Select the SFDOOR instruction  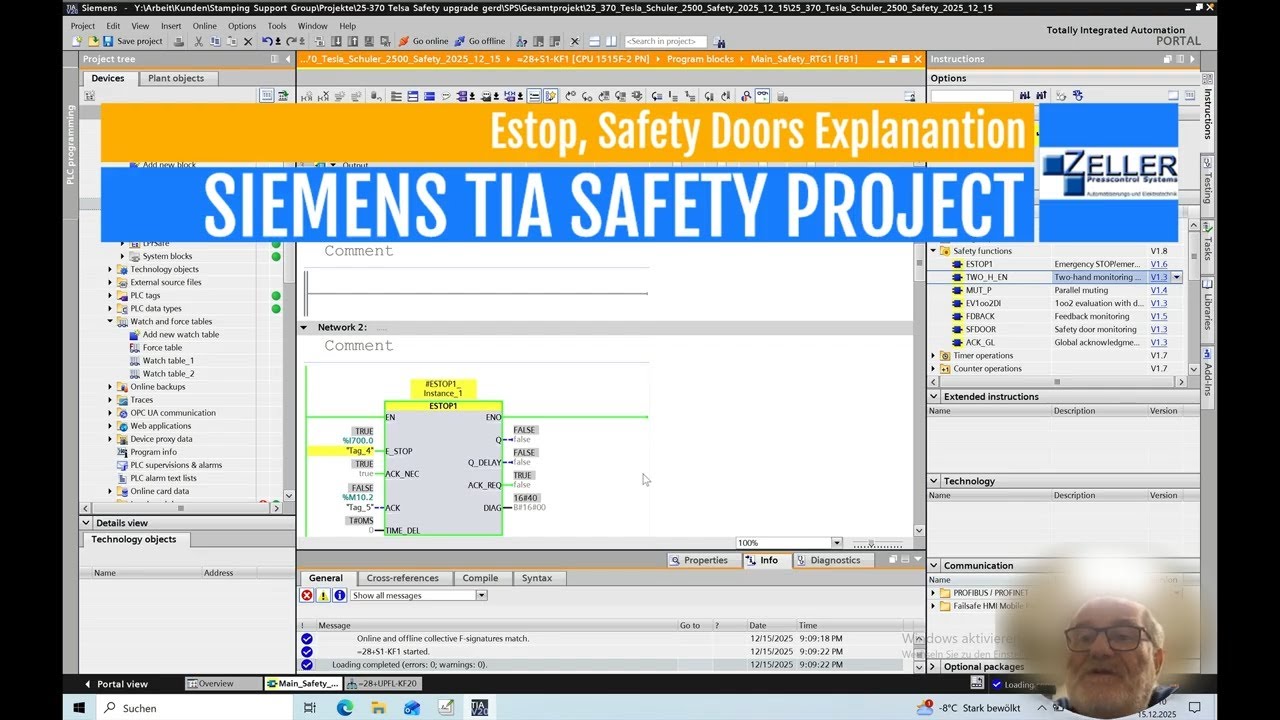pyautogui.click(x=980, y=329)
